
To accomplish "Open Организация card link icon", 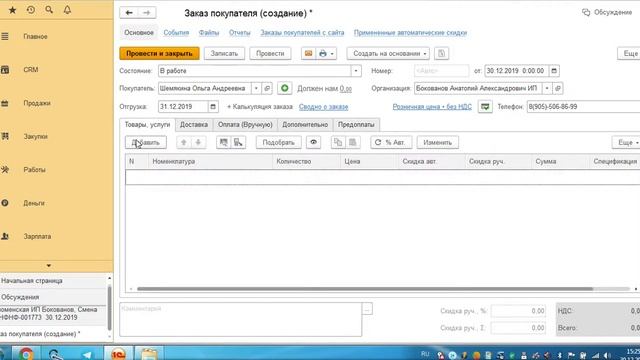I will [558, 88].
